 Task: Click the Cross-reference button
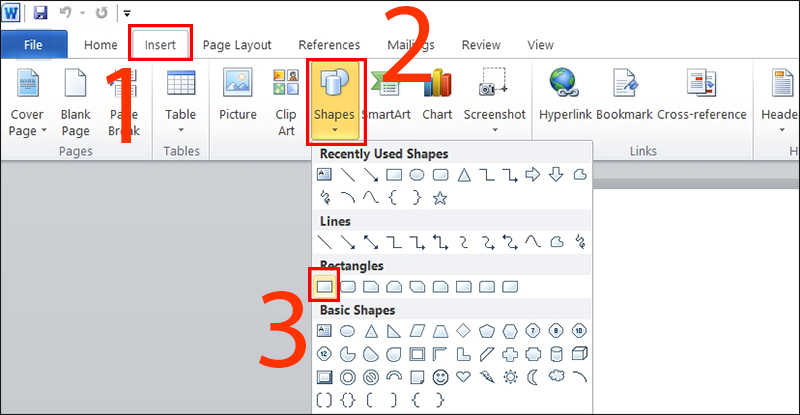click(x=702, y=96)
